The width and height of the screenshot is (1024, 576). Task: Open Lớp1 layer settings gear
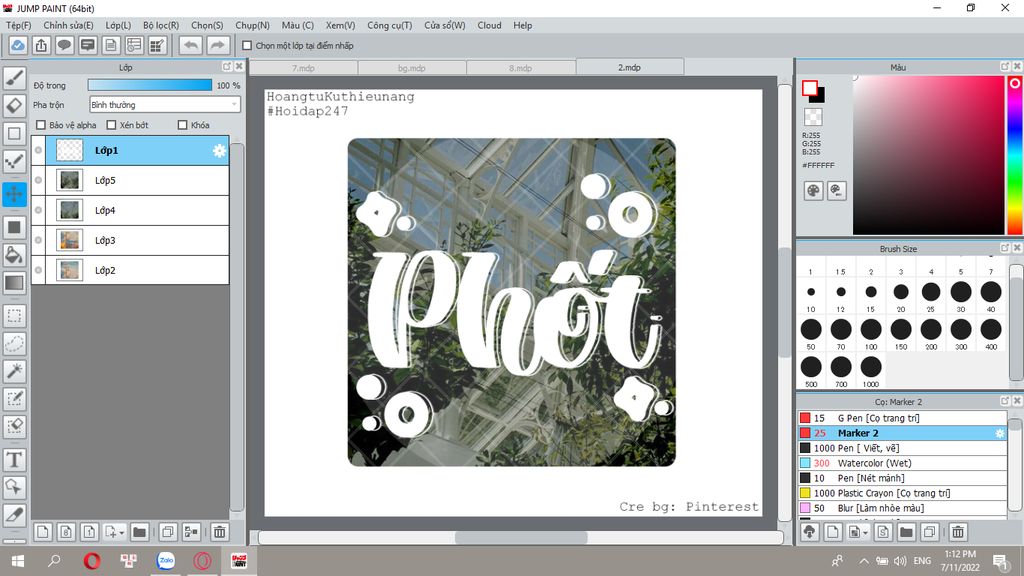coord(219,151)
